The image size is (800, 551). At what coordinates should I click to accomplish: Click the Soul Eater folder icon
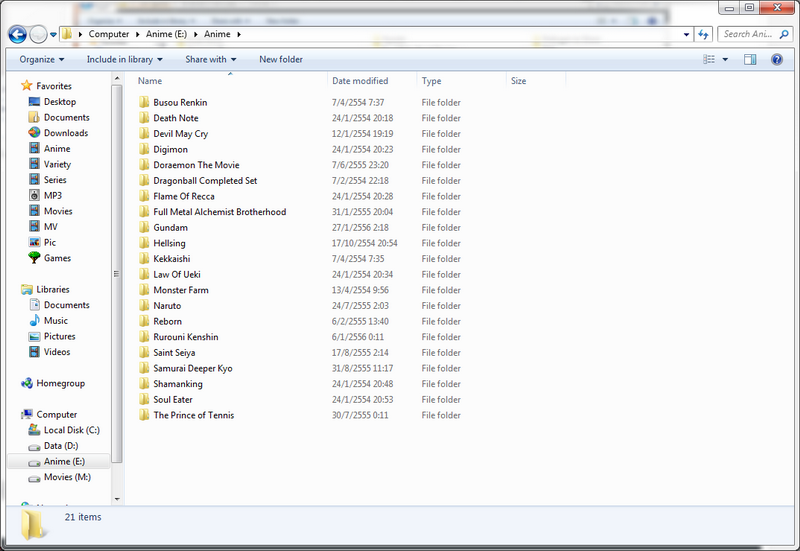tap(144, 399)
